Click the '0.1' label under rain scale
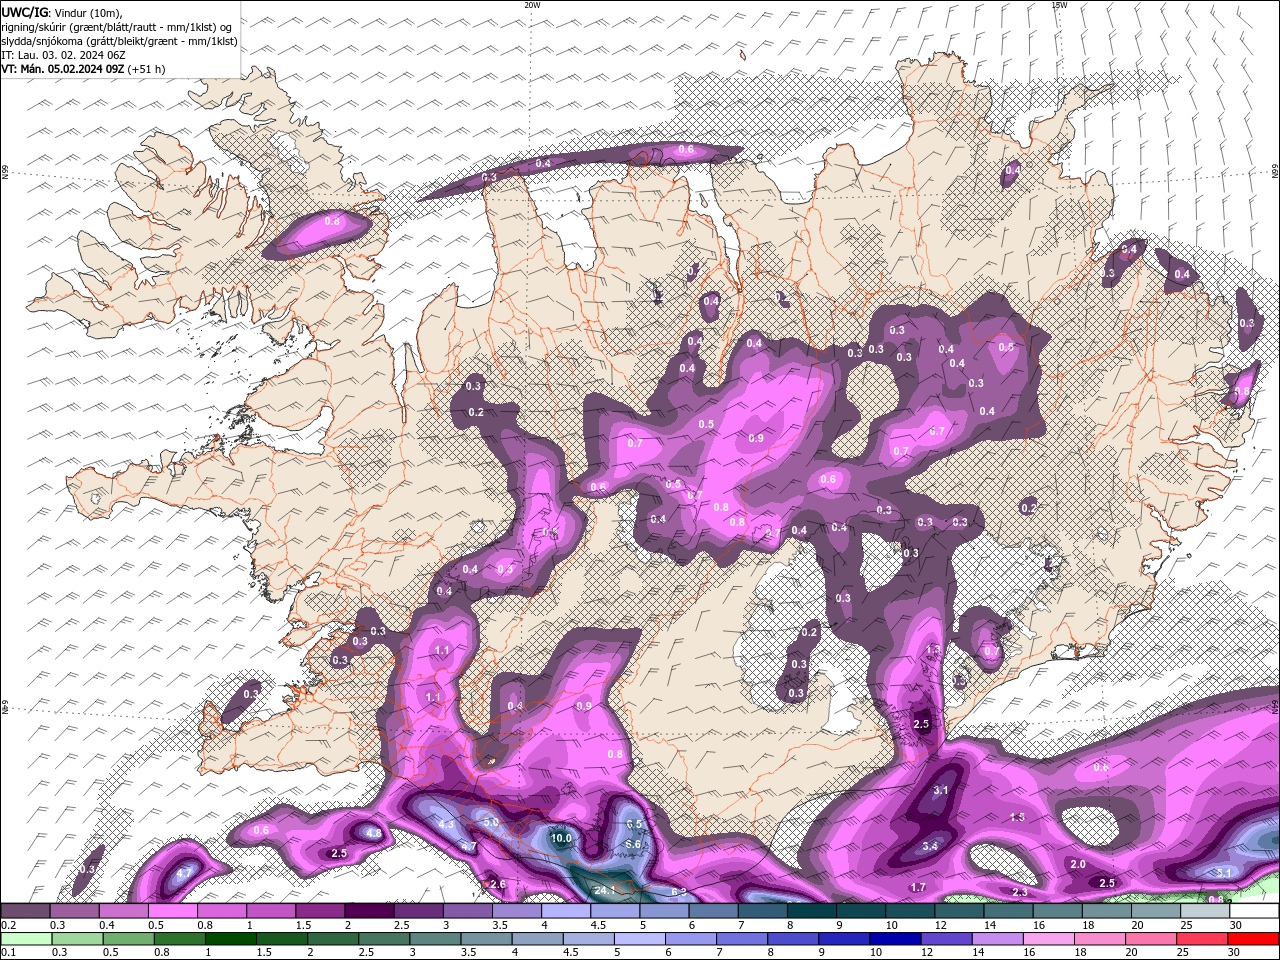This screenshot has width=1280, height=960. 9,953
